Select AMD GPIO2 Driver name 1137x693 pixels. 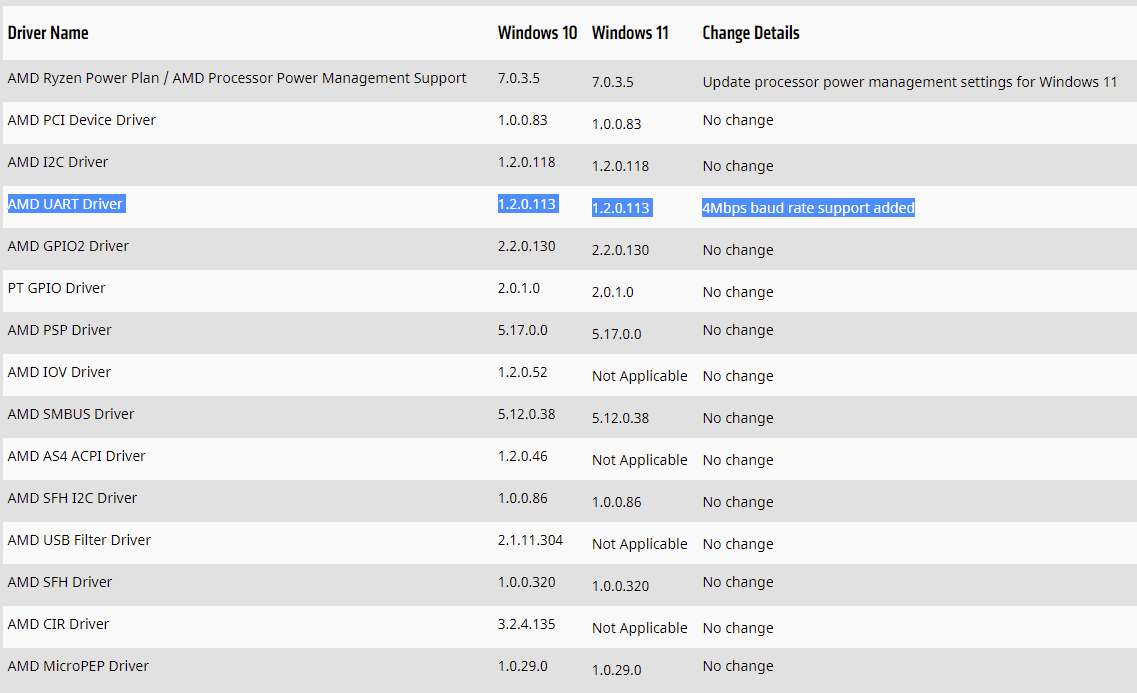pos(68,246)
